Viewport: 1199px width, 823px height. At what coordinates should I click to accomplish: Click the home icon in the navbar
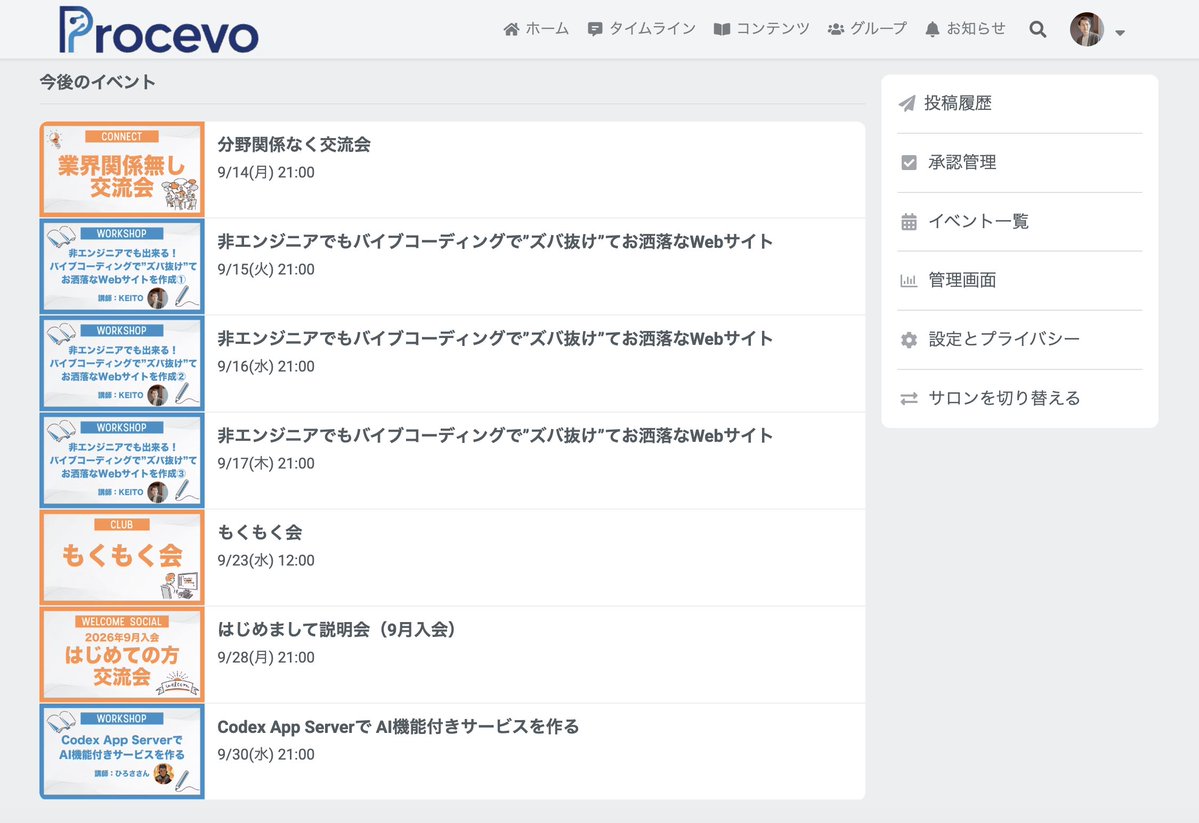pyautogui.click(x=512, y=29)
